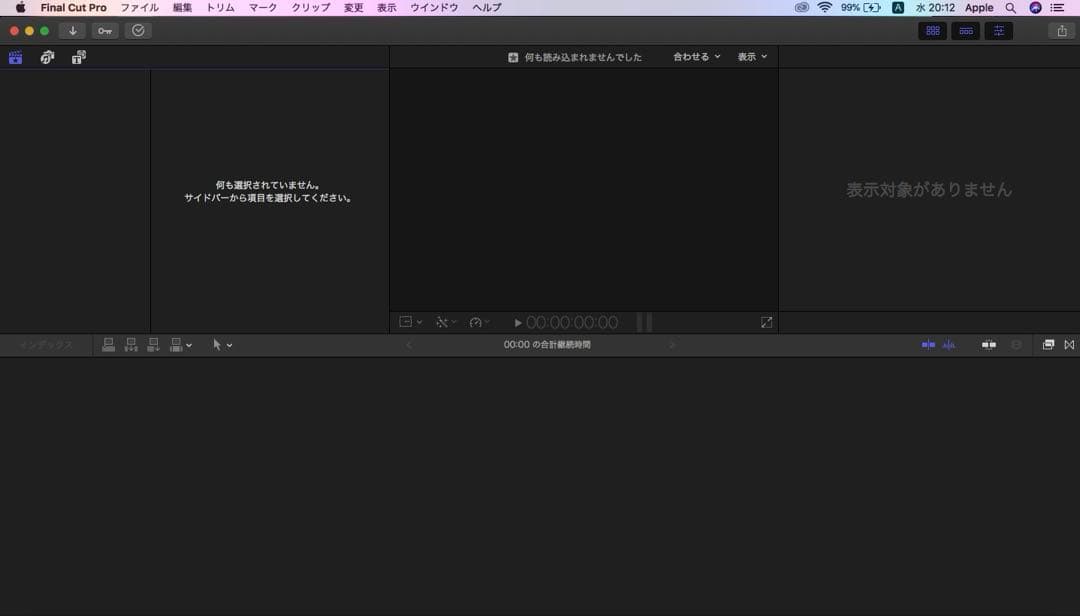Viewport: 1080px width, 616px height.
Task: Toggle the Timeline panel visibility
Action: tap(965, 31)
